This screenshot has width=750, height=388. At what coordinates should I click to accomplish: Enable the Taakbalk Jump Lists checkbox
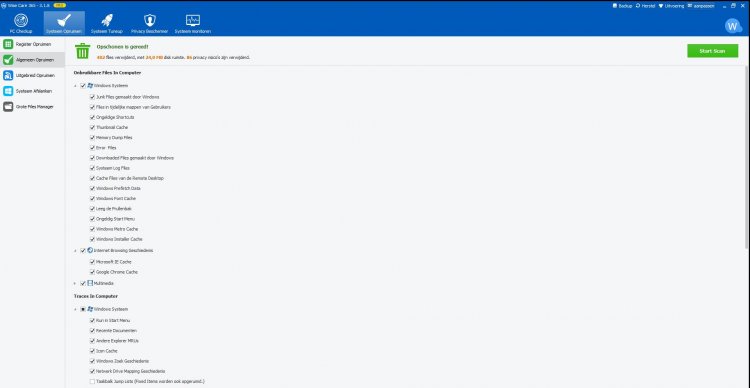click(x=92, y=381)
